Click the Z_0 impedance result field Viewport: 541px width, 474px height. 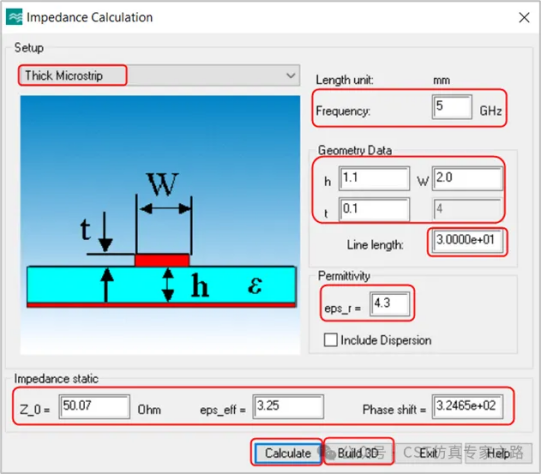[94, 406]
